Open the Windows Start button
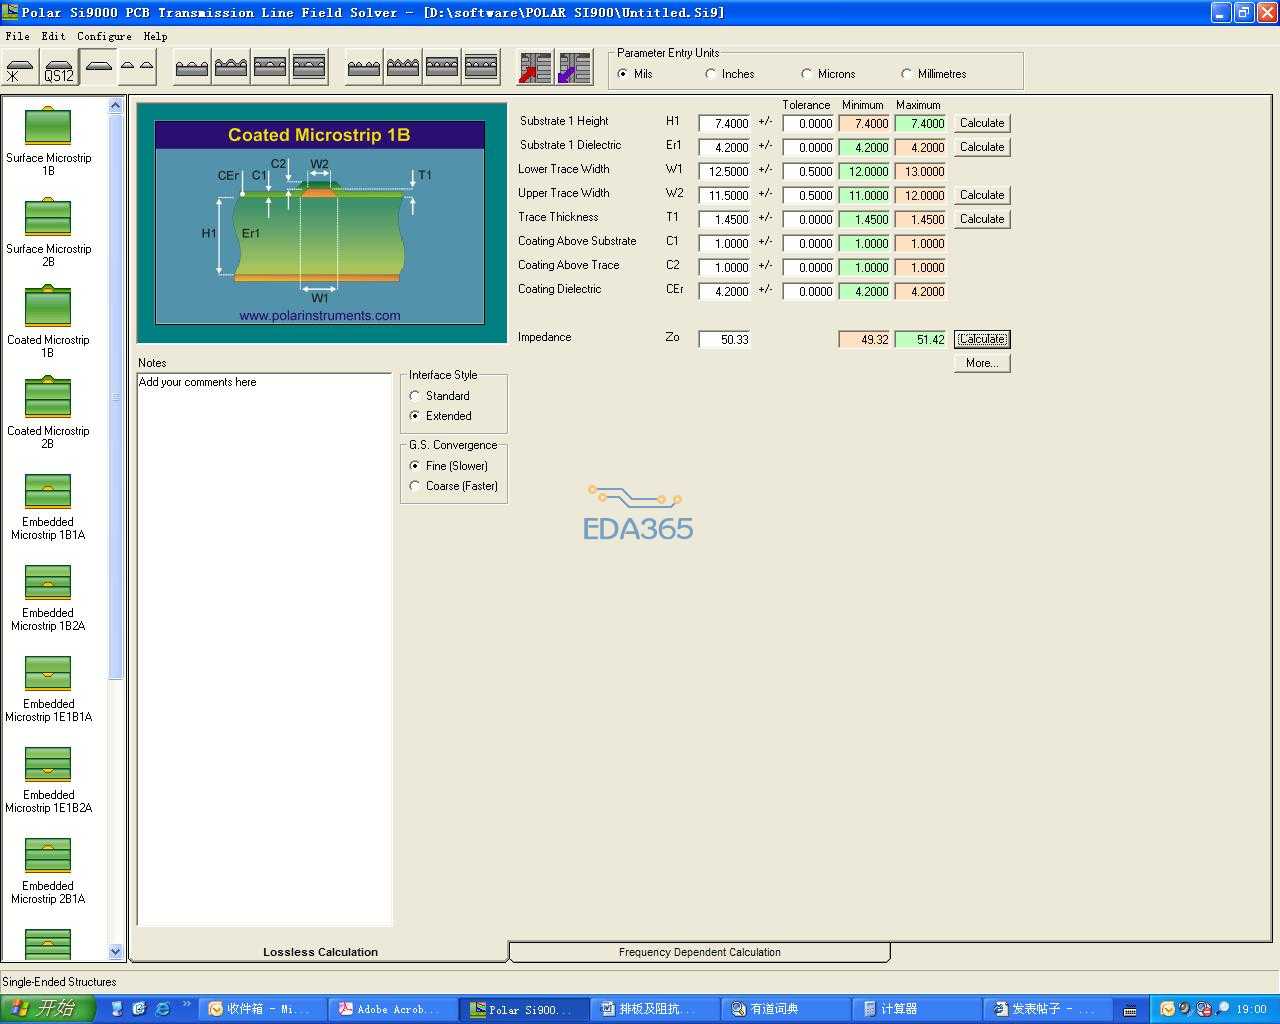This screenshot has height=1024, width=1280. coord(47,1009)
